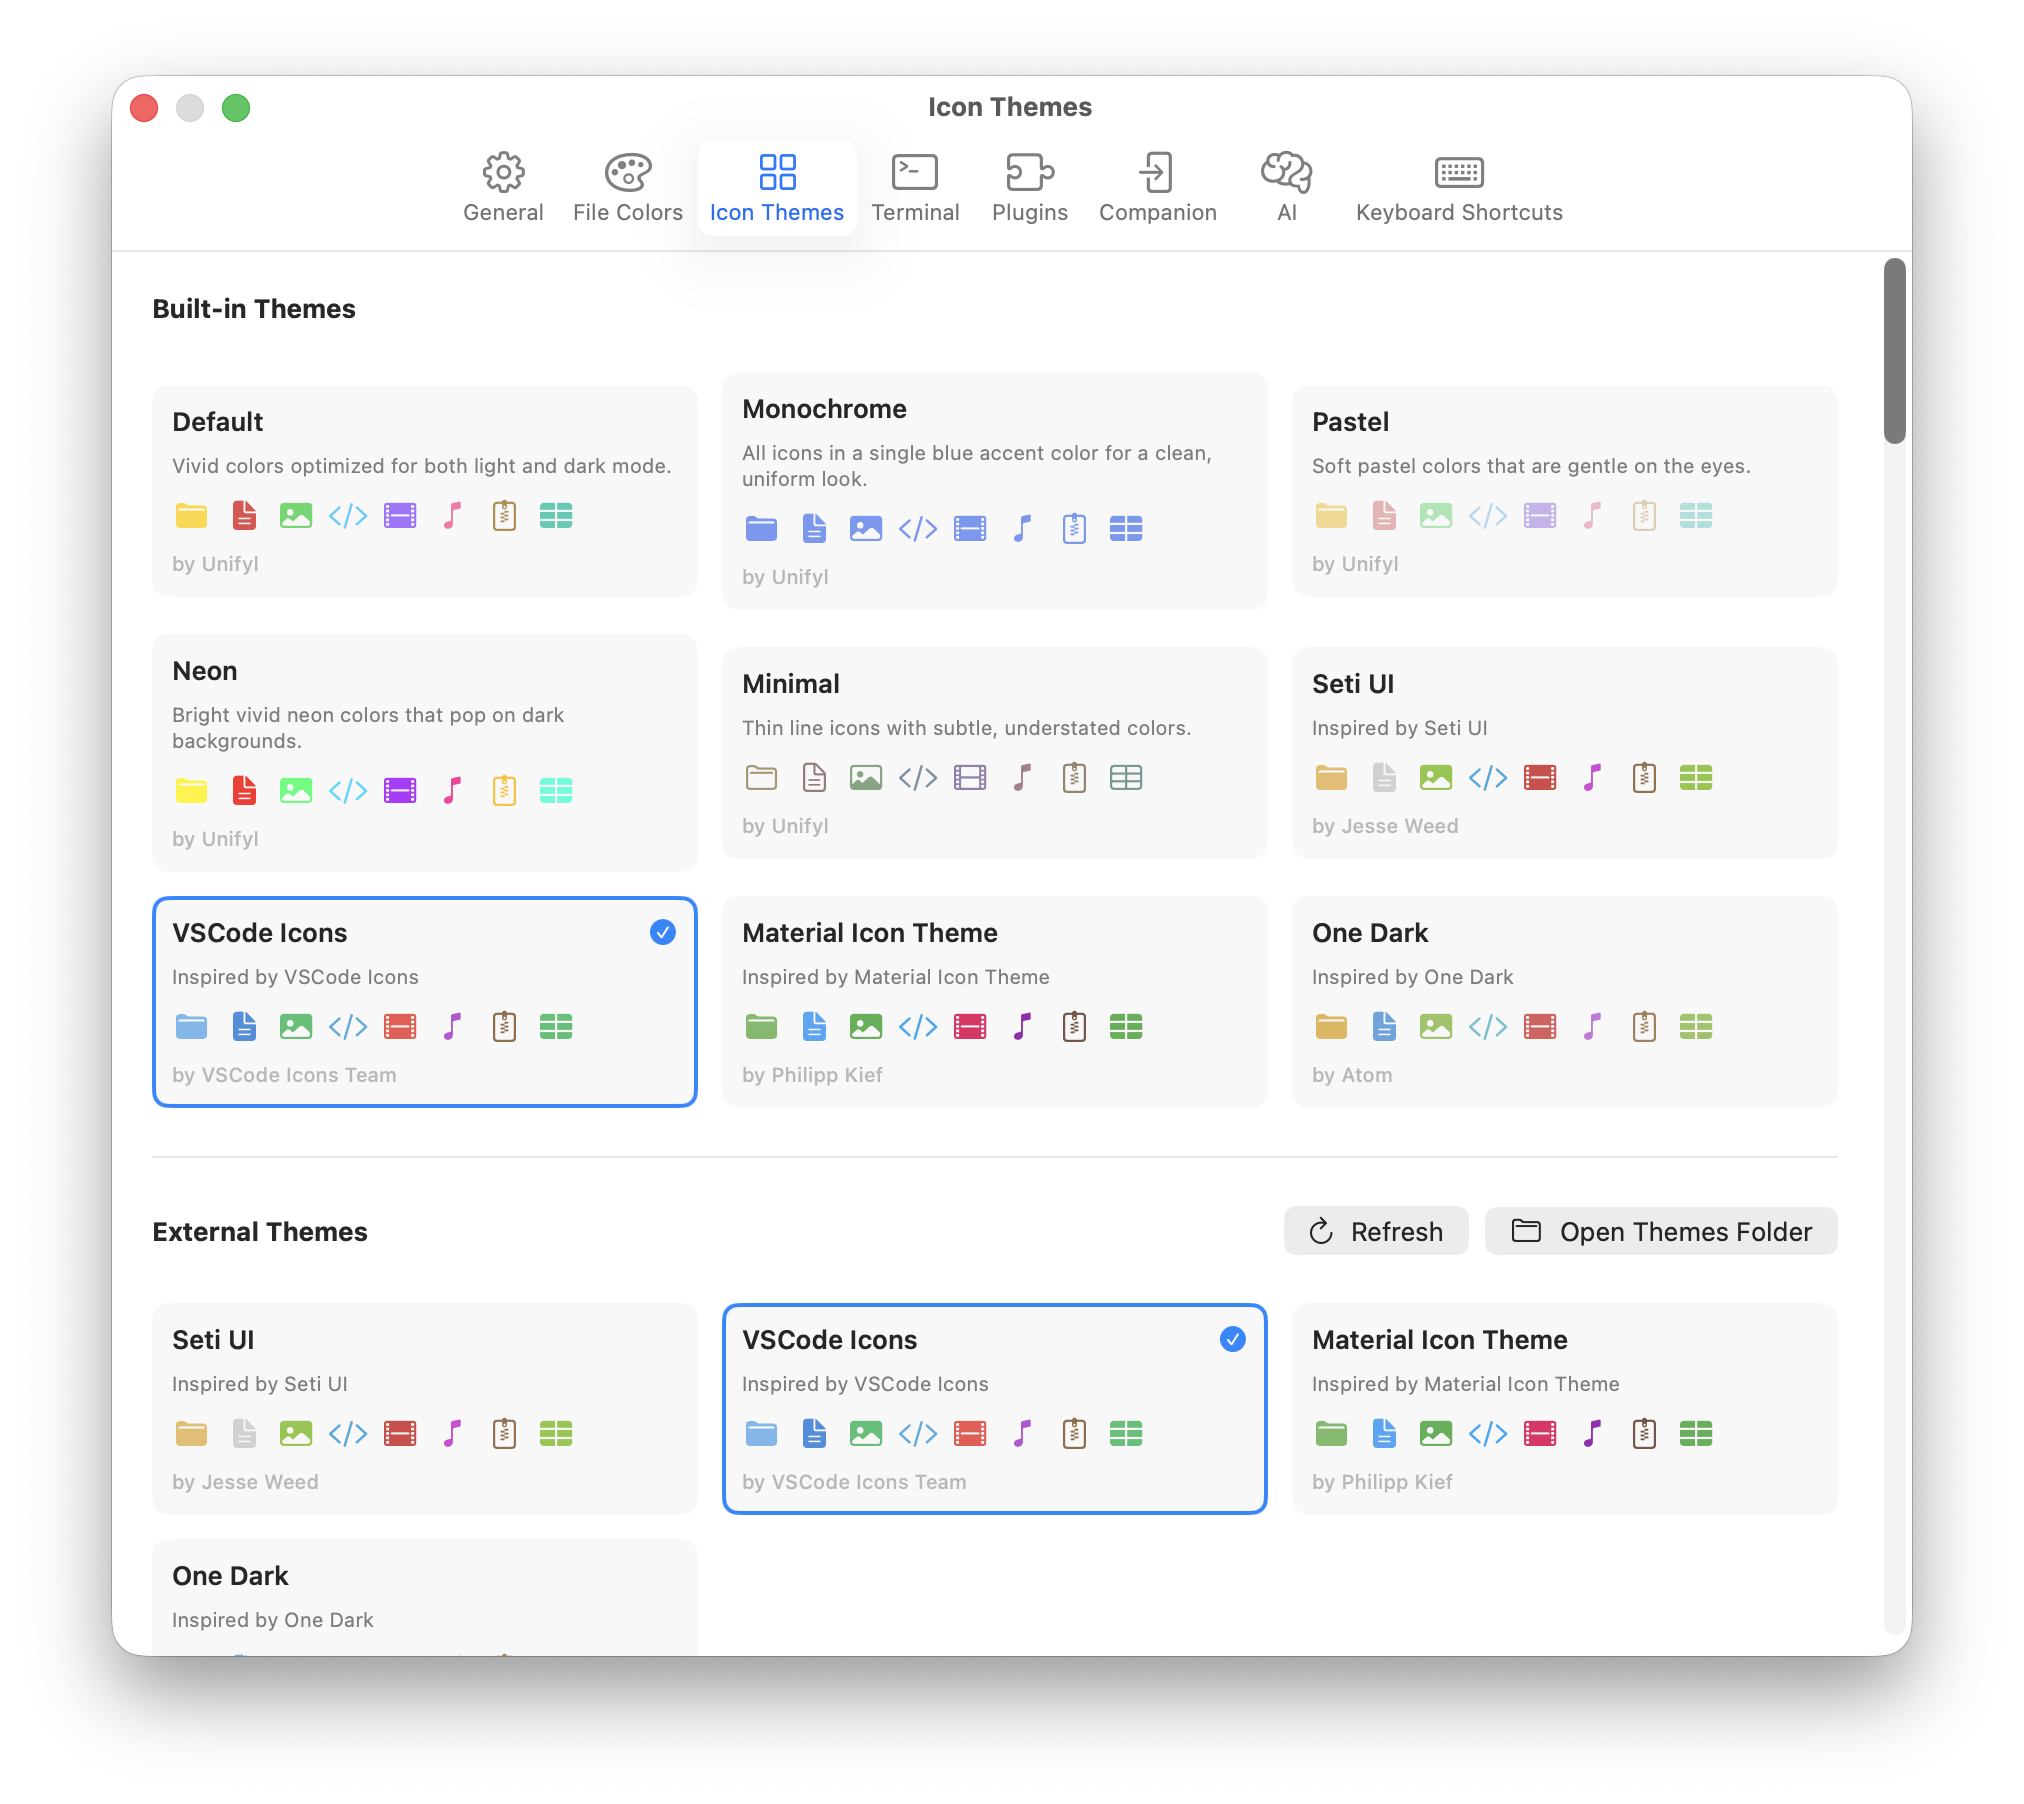Click the film strip icon in built-in Material Icon Theme
Viewport: 2024px width, 1804px height.
point(970,1027)
